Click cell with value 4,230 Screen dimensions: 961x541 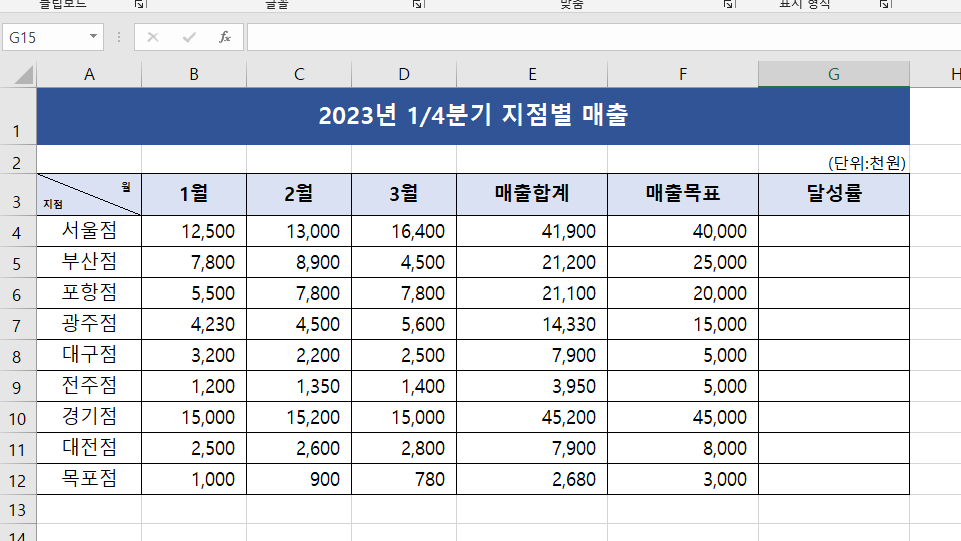(x=194, y=324)
